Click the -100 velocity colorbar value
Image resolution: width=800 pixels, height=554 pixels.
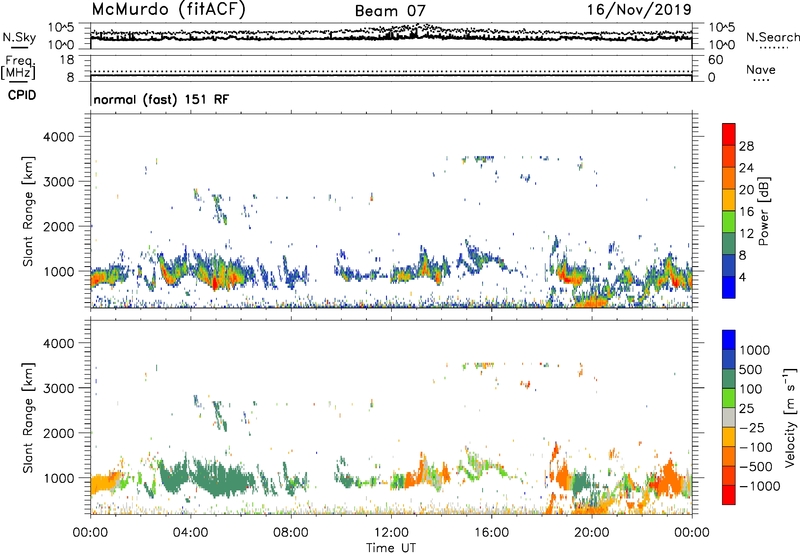coord(756,447)
